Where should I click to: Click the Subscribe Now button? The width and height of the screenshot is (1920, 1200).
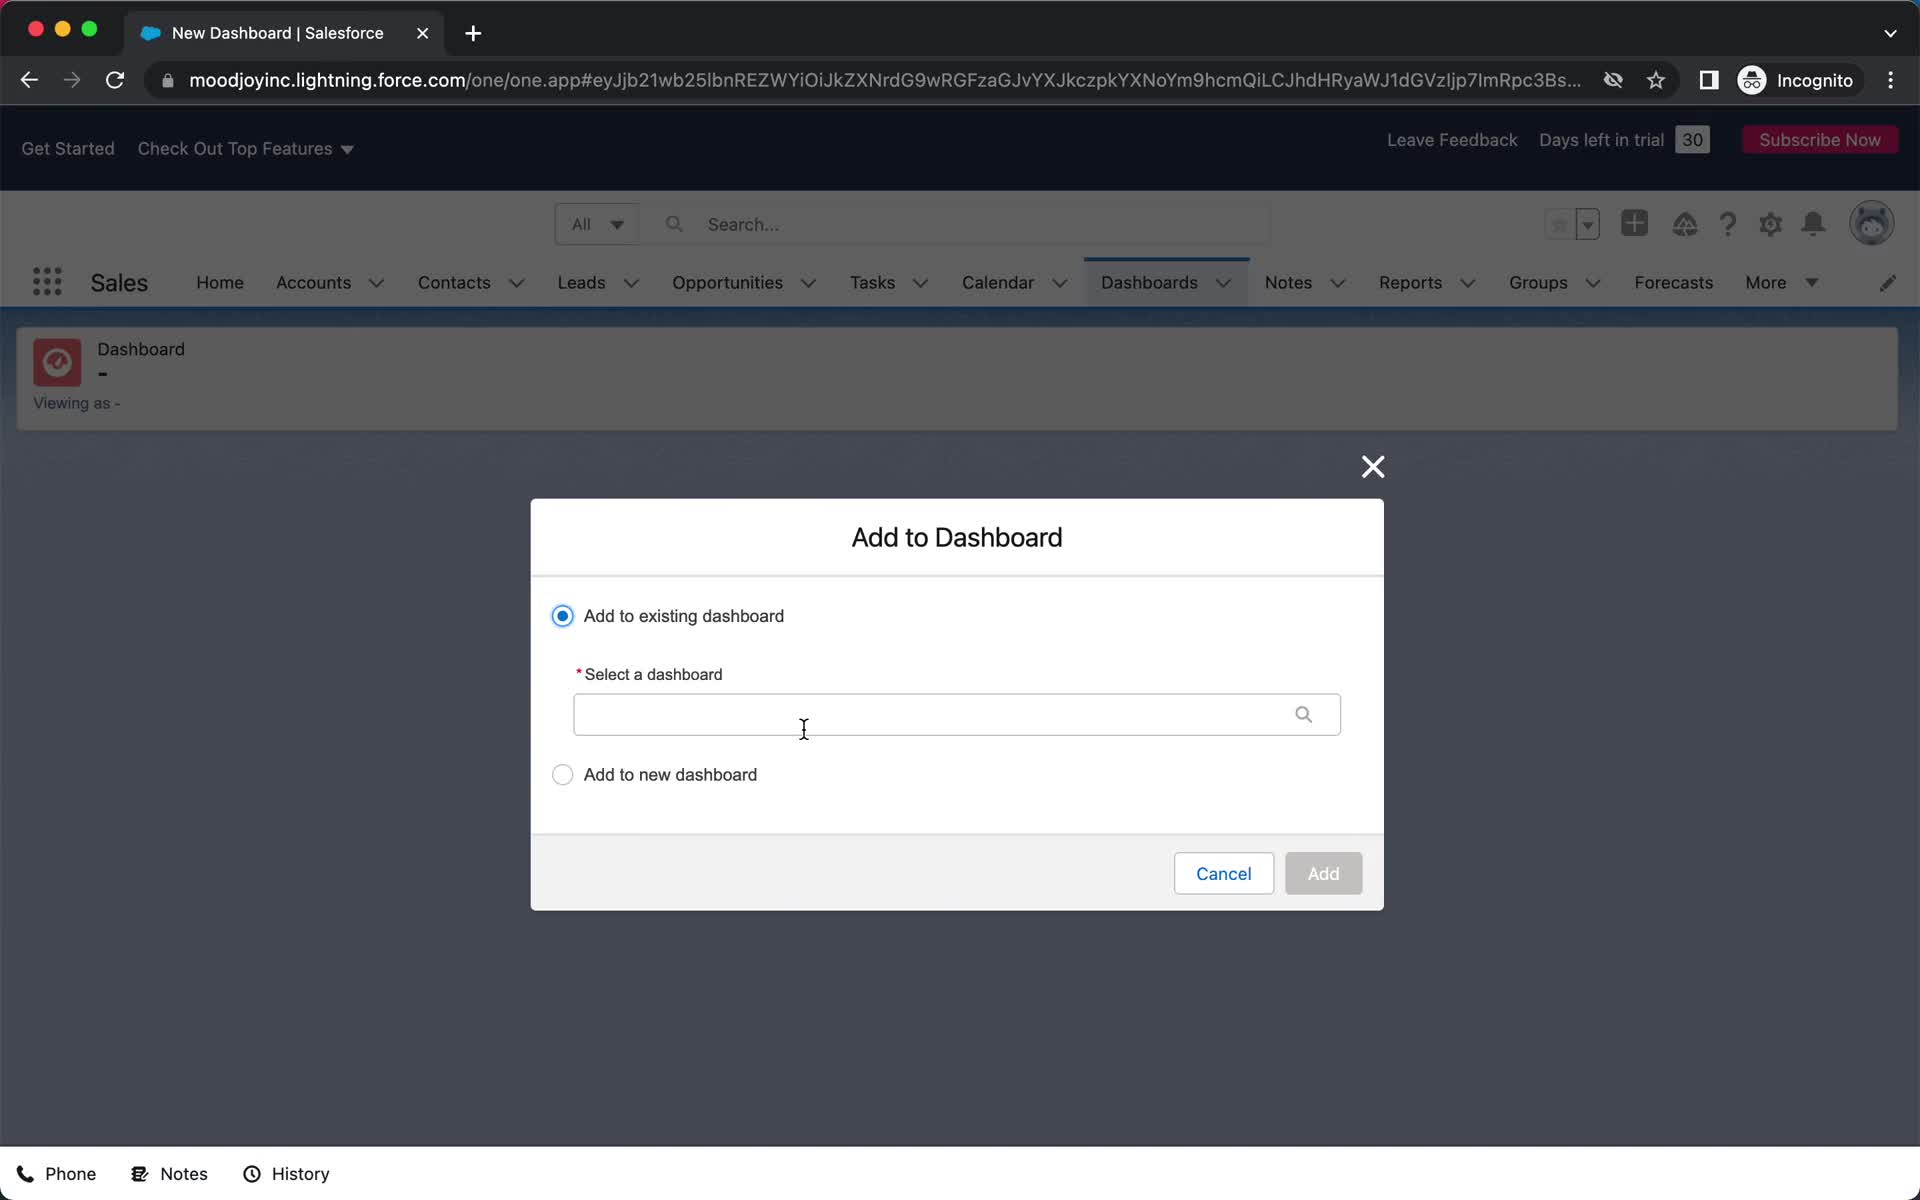[1819, 140]
